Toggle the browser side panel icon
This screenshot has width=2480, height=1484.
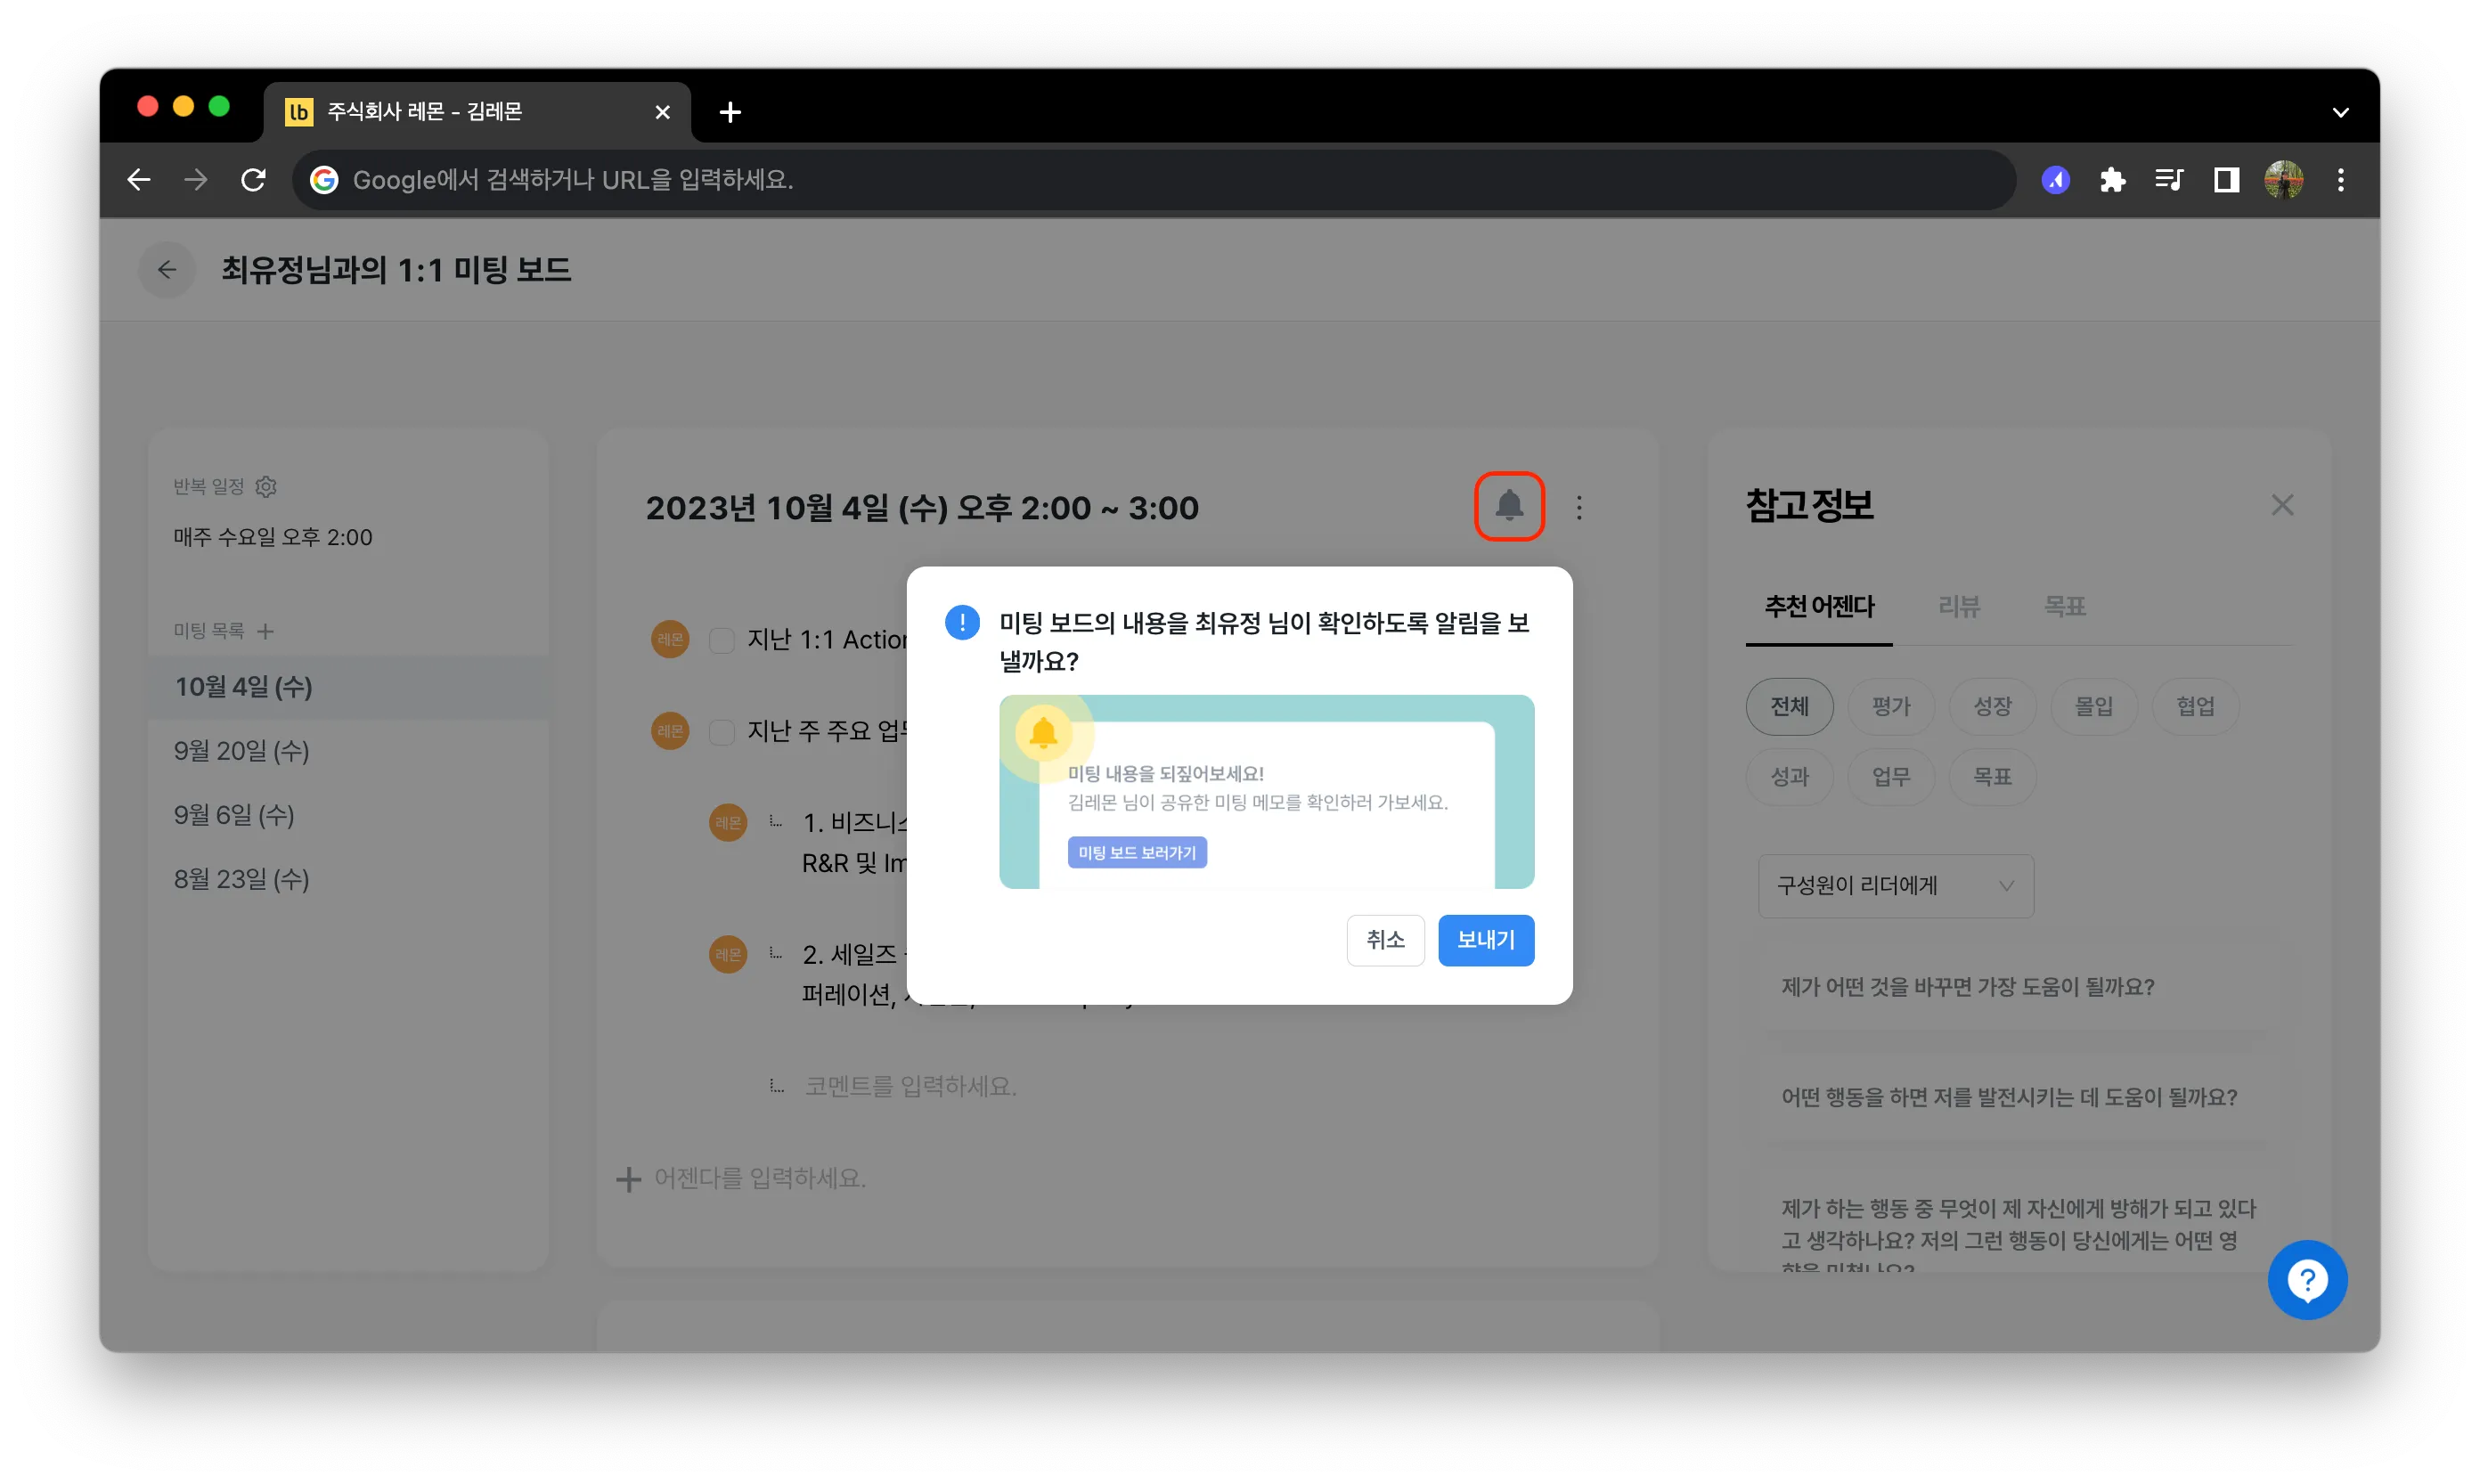point(2225,180)
